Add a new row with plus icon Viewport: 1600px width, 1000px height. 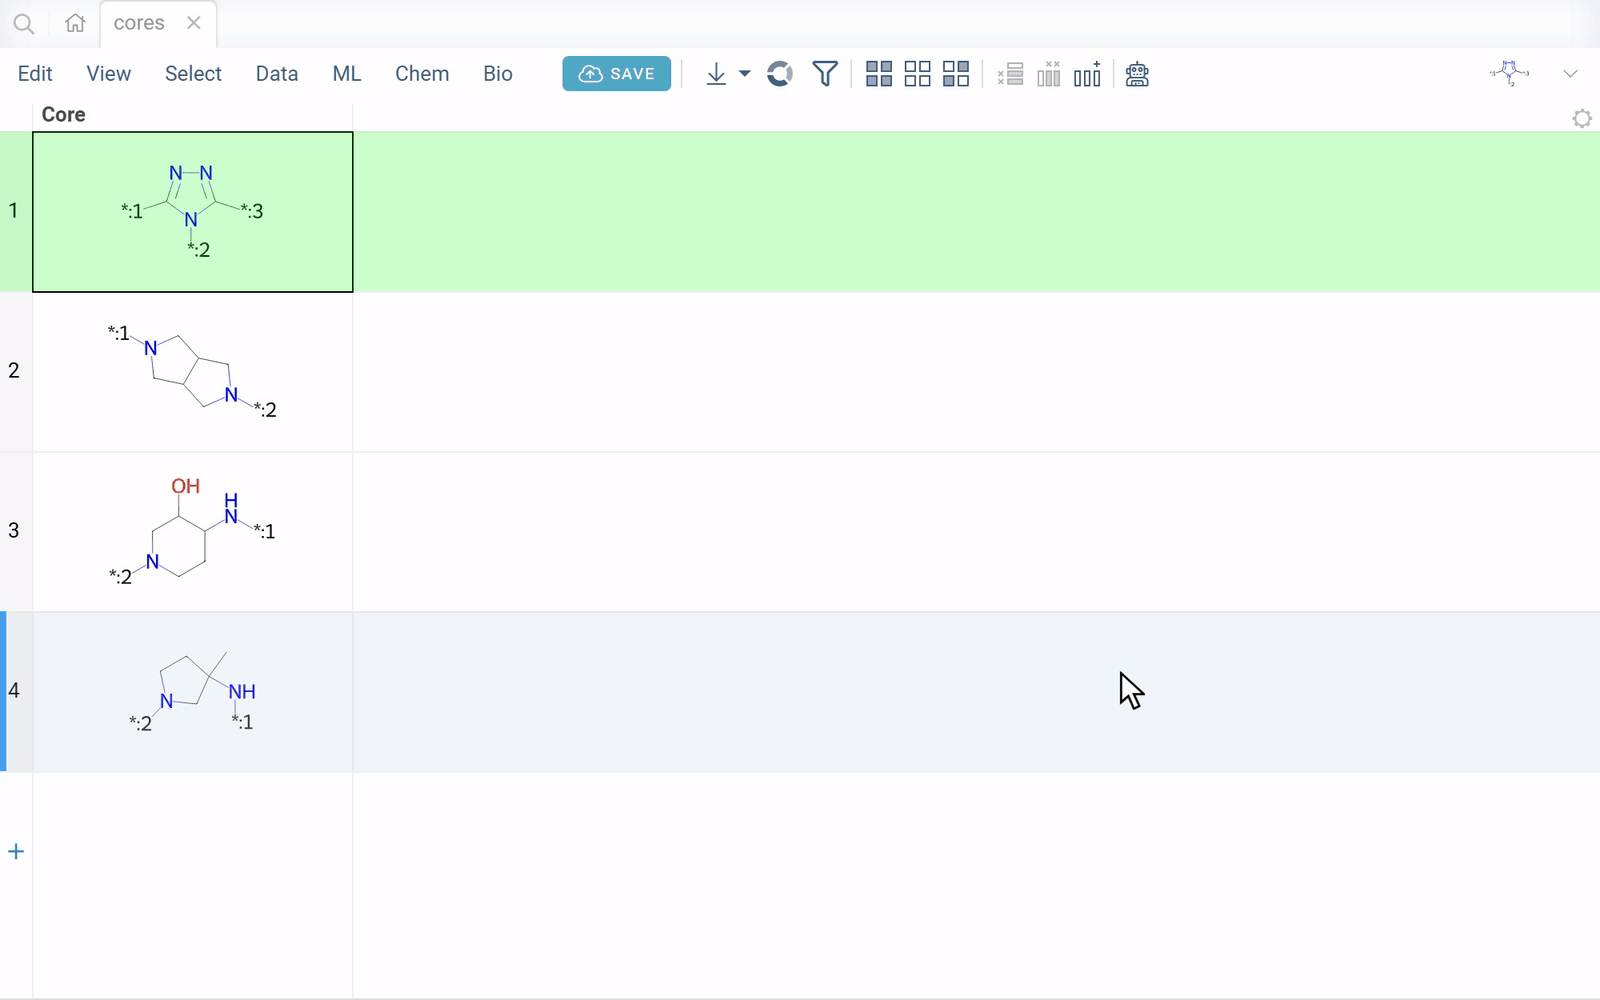coord(16,852)
